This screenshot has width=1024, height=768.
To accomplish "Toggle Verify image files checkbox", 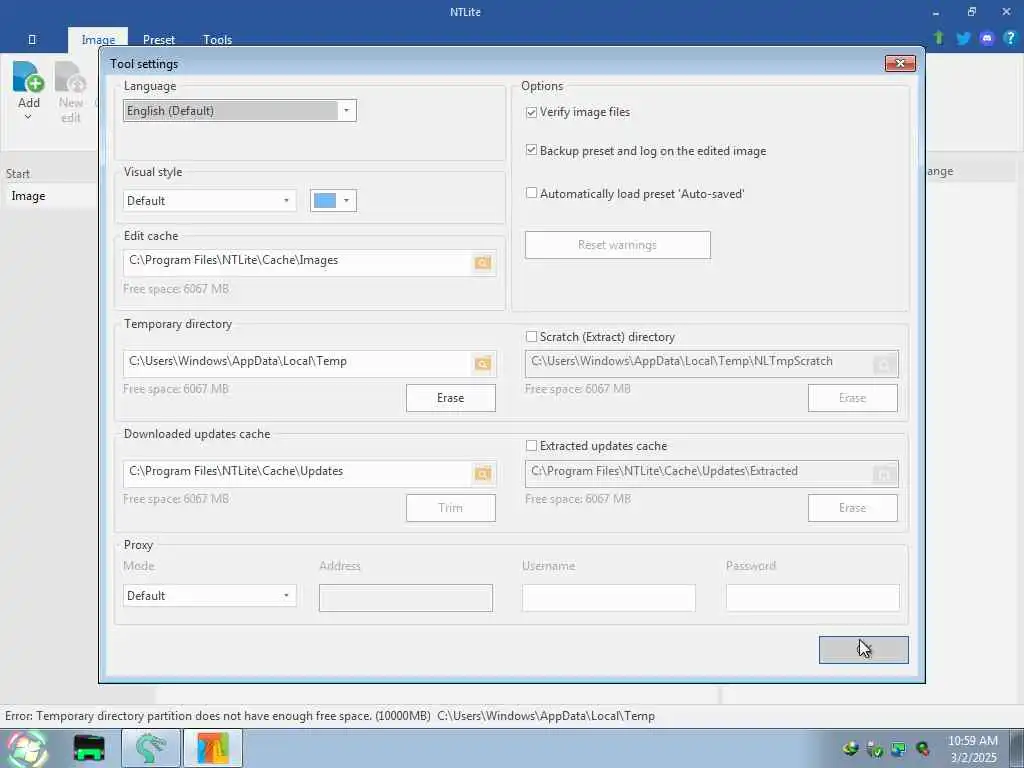I will 532,112.
